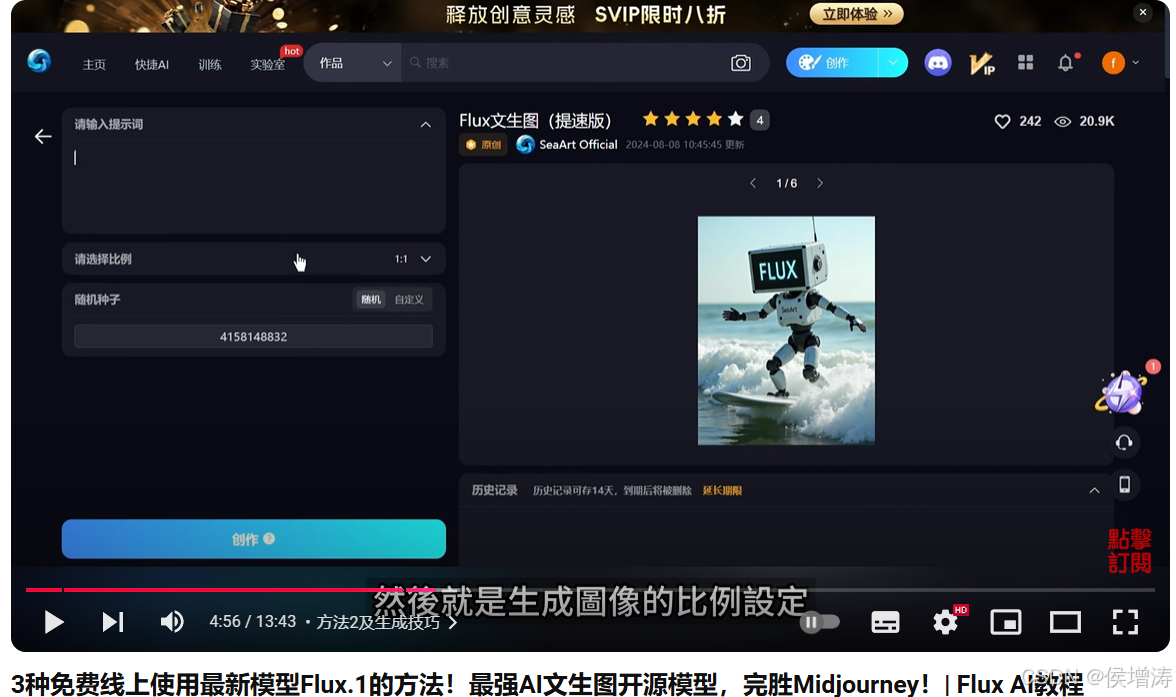1176x697 pixels.
Task: Click the SeaArt logo icon
Action: (x=39, y=61)
